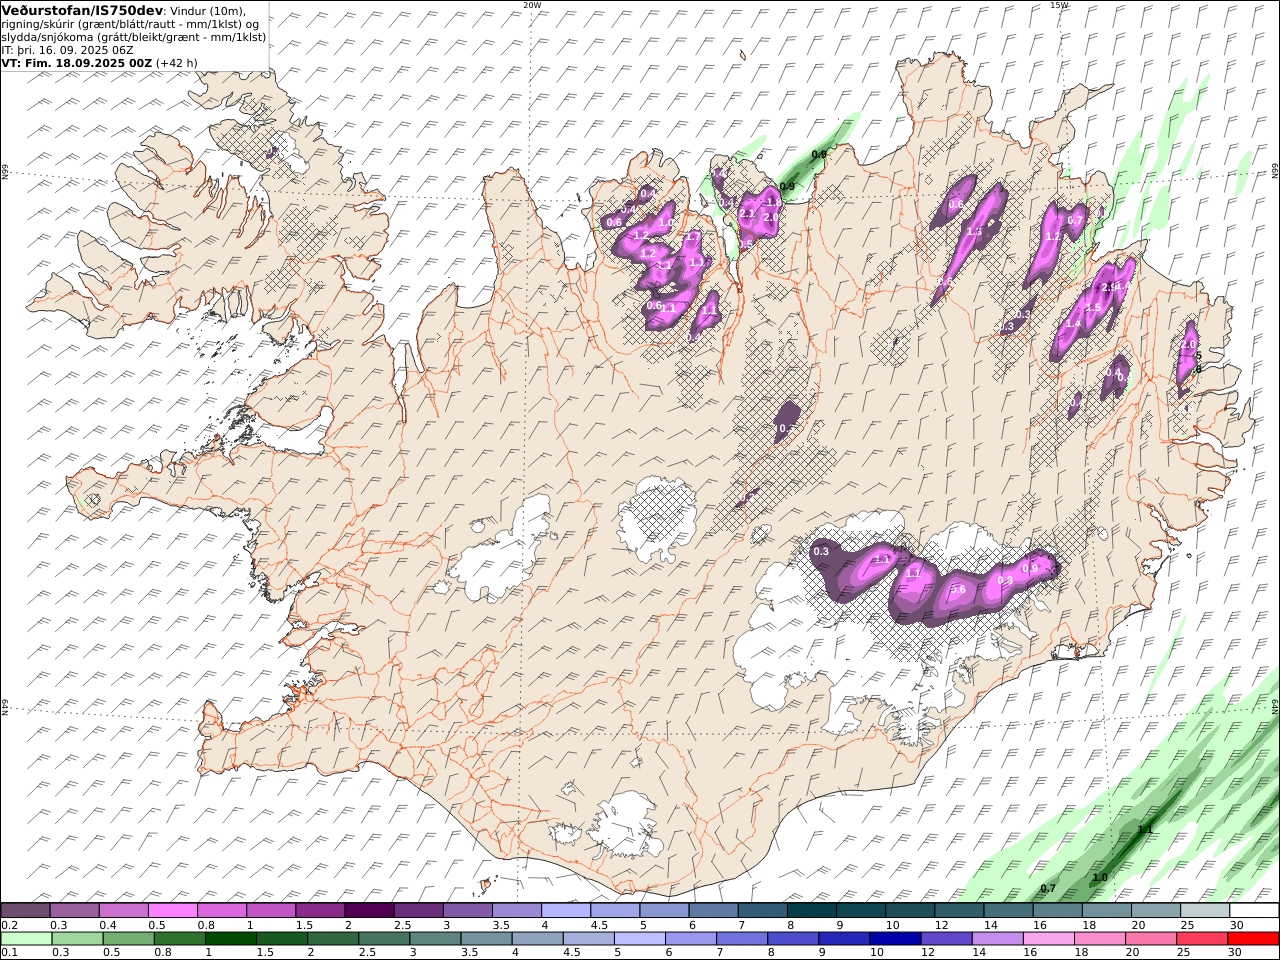1280x960 pixels.
Task: Click the '15W' longitude label
Action: coord(1058,5)
